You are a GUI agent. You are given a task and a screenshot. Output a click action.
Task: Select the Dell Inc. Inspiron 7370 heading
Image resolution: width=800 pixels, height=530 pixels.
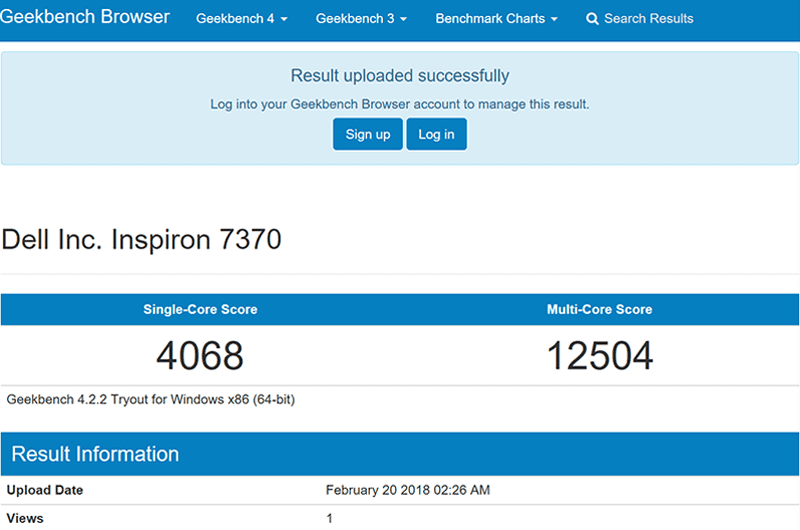pos(141,239)
